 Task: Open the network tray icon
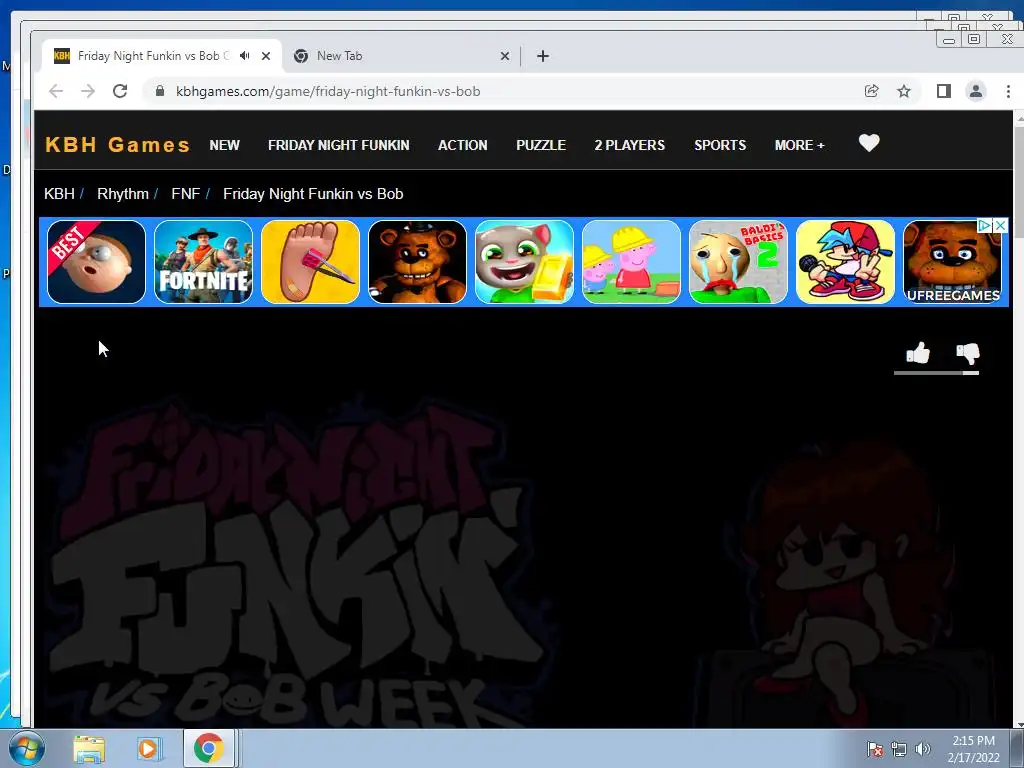899,749
